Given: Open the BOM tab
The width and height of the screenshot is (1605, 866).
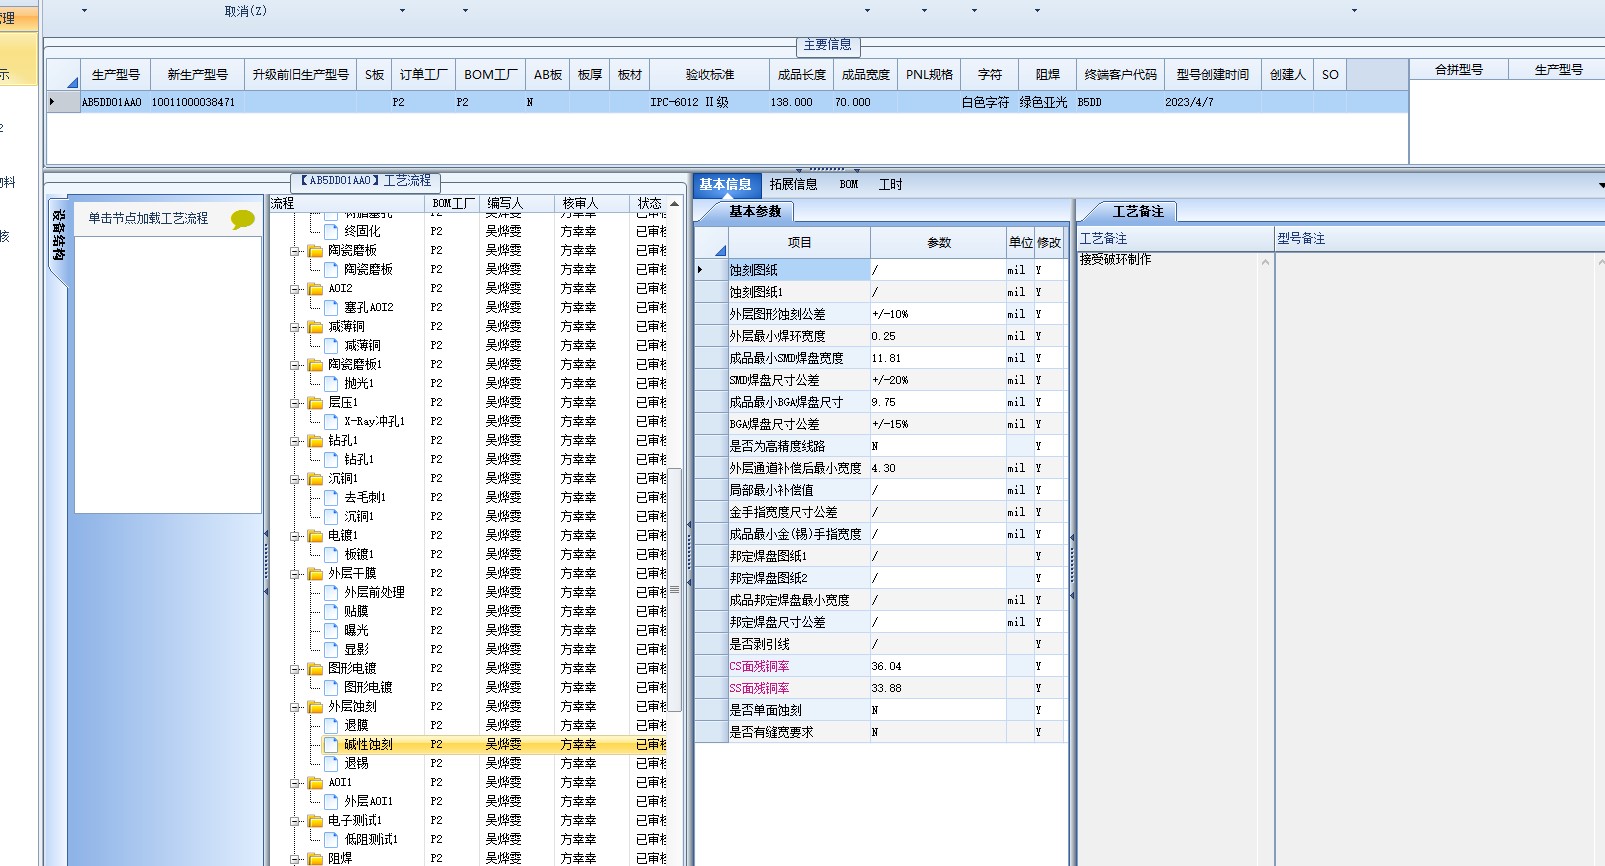Looking at the screenshot, I should (x=849, y=185).
